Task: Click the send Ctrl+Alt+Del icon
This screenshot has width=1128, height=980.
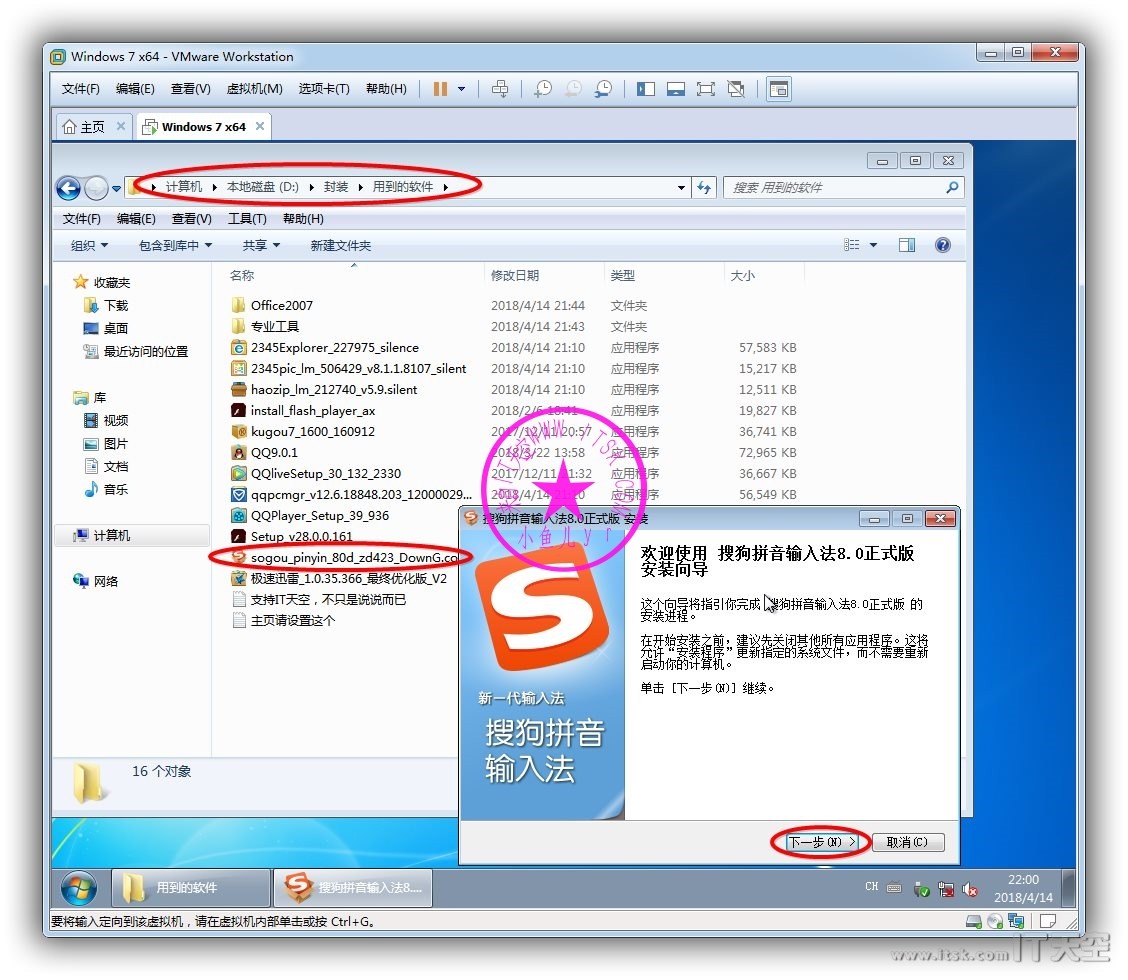Action: click(x=500, y=89)
